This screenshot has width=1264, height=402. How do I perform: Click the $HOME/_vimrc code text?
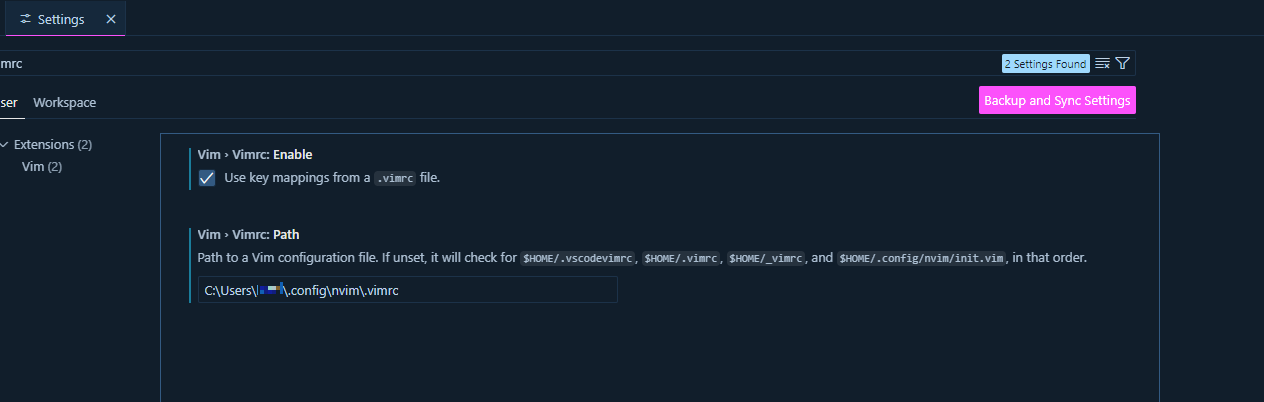(x=766, y=258)
